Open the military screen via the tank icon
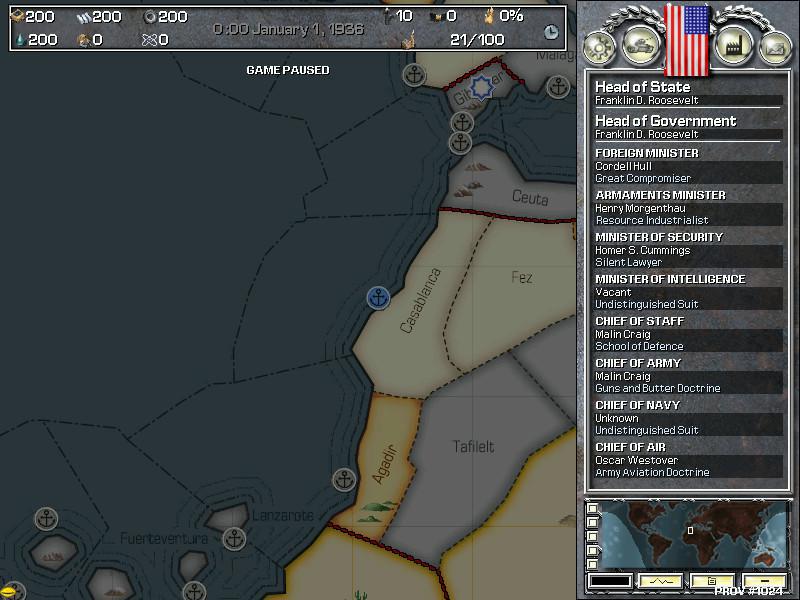The image size is (800, 600). pyautogui.click(x=639, y=43)
